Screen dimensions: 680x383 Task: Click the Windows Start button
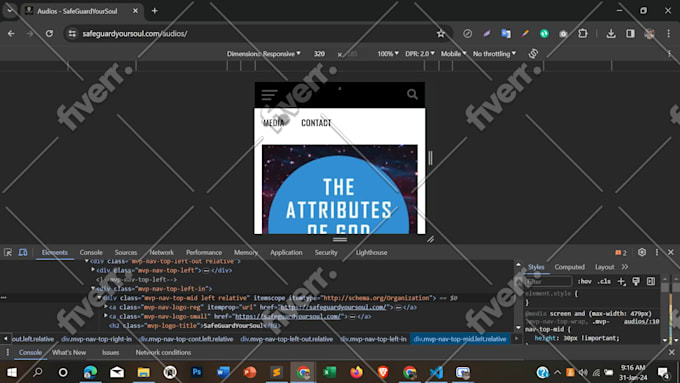pyautogui.click(x=12, y=372)
